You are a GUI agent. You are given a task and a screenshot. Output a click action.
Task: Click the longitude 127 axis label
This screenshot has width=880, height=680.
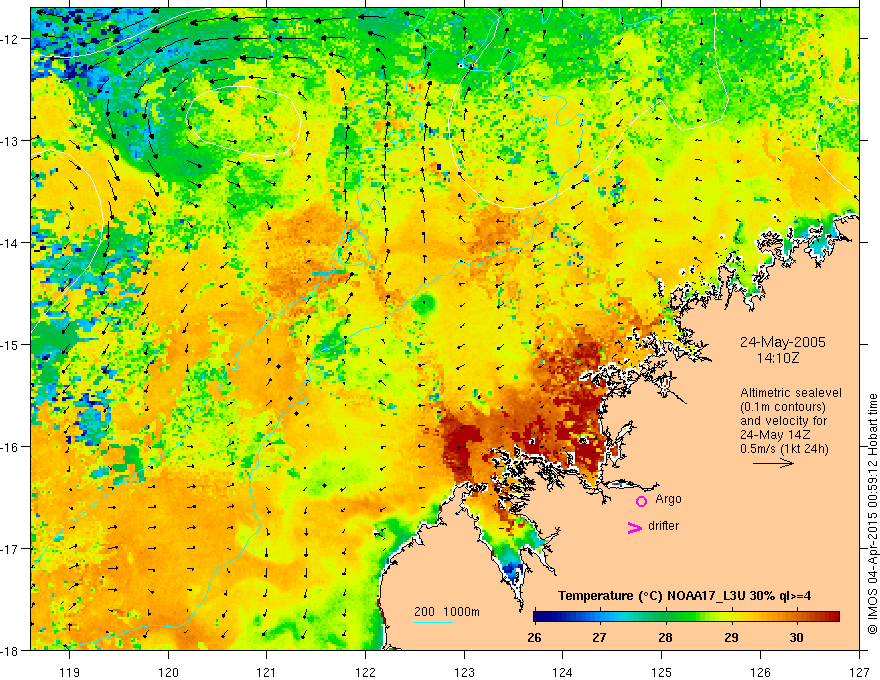[x=859, y=672]
